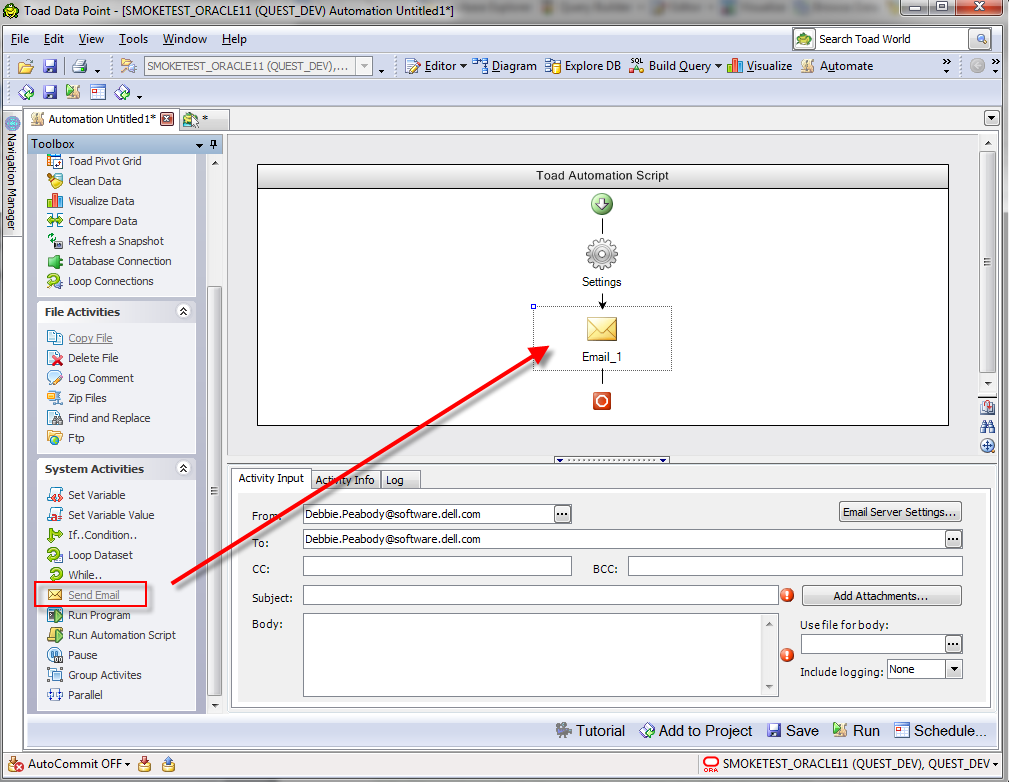Select Send Email activity
Screen dimensions: 1009x782
pos(84,595)
